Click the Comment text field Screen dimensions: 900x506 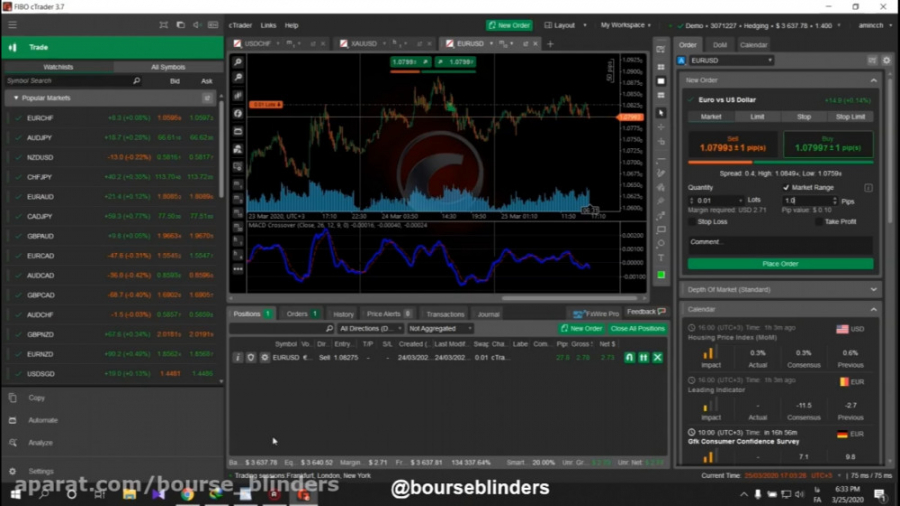pos(781,245)
